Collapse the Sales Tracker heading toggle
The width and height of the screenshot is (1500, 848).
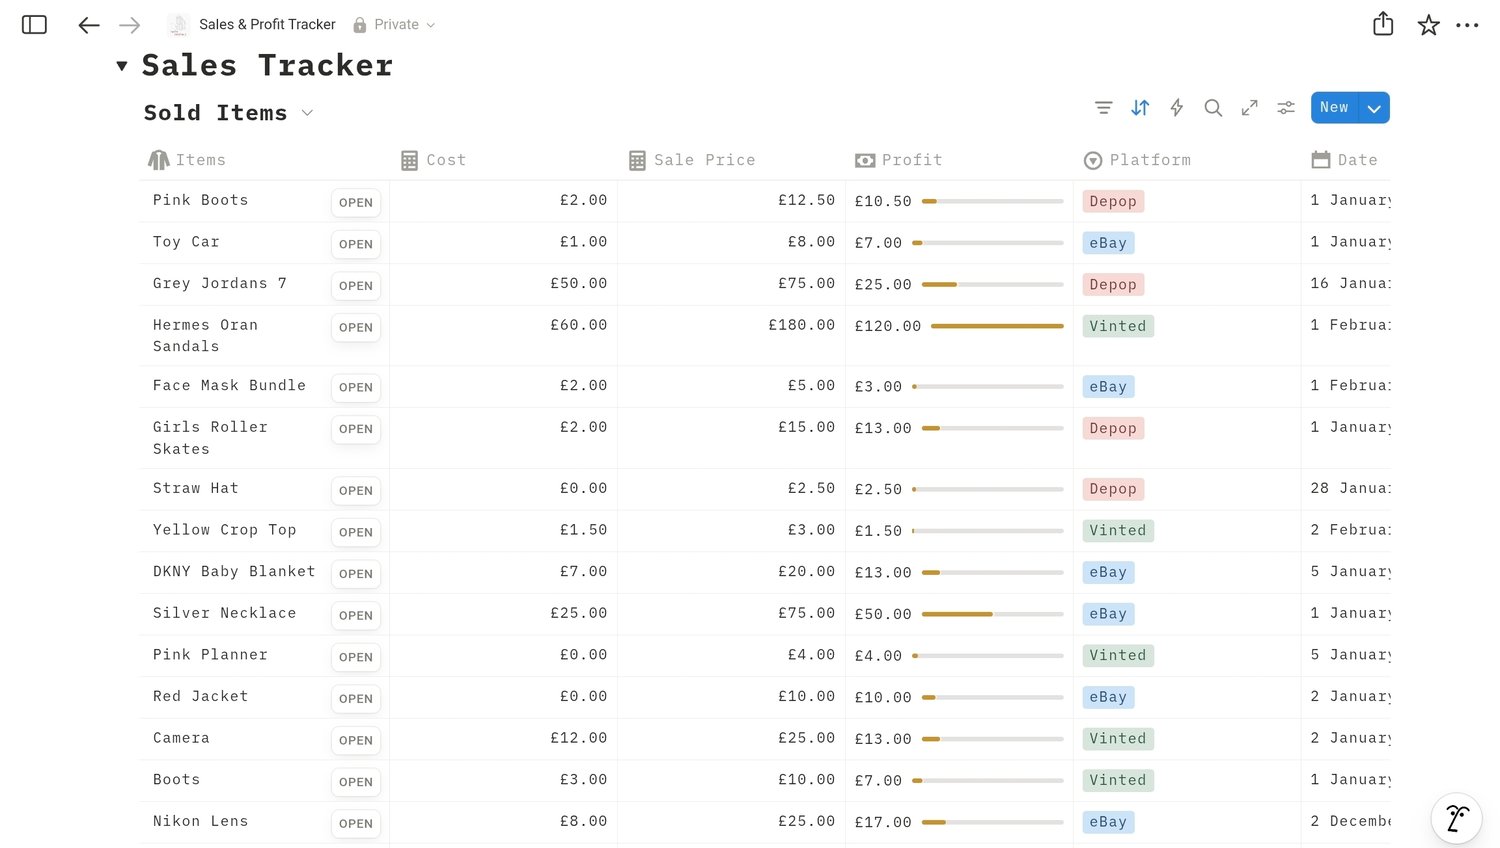[122, 66]
